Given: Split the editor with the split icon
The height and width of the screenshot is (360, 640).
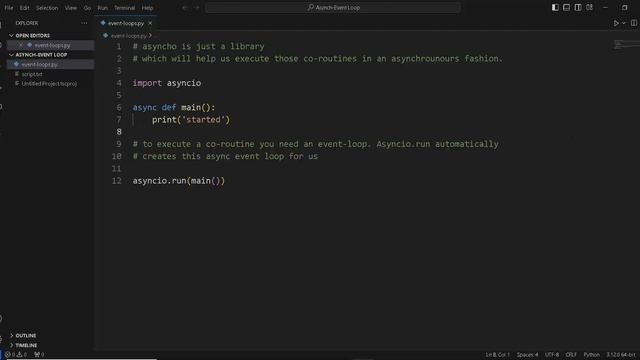Looking at the screenshot, I should tap(634, 23).
